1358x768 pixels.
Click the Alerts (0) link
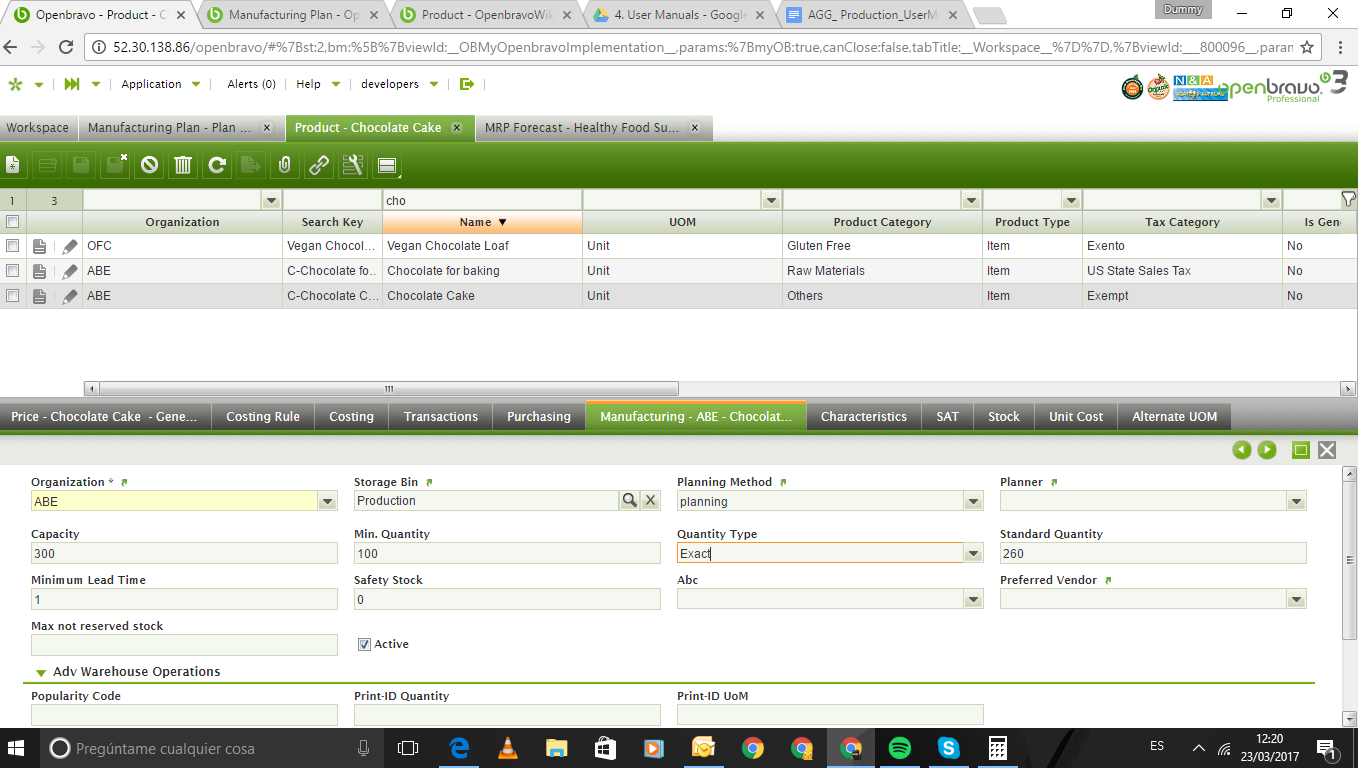(251, 84)
